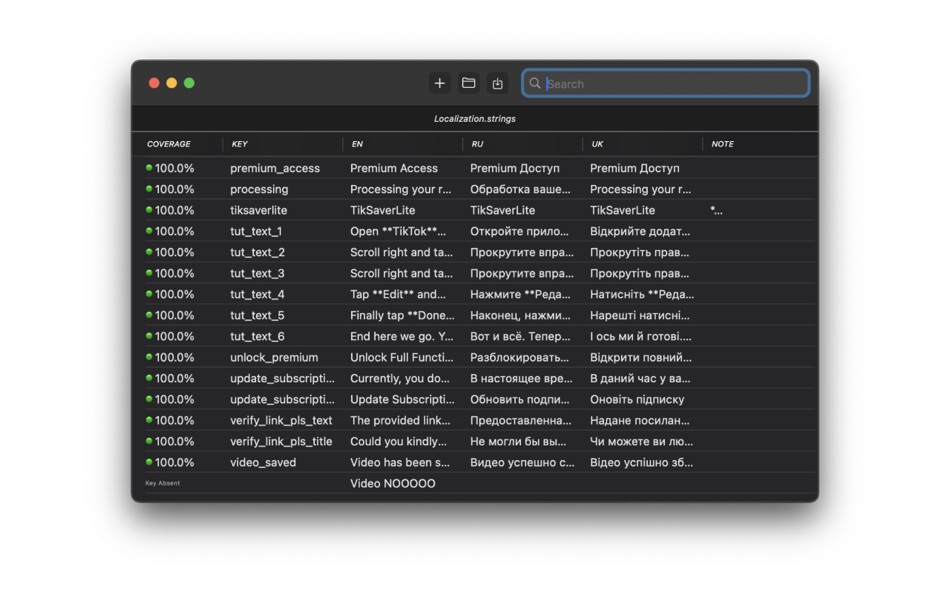Select the Localization.strings file title

click(x=474, y=119)
